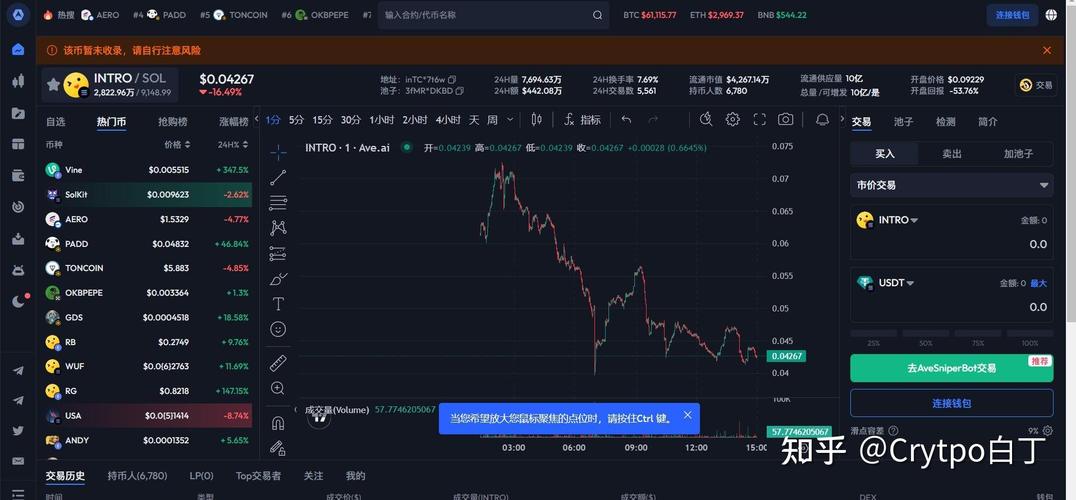This screenshot has height=500, width=1076.
Task: Copy the 池子 pool address icon
Action: (x=459, y=91)
